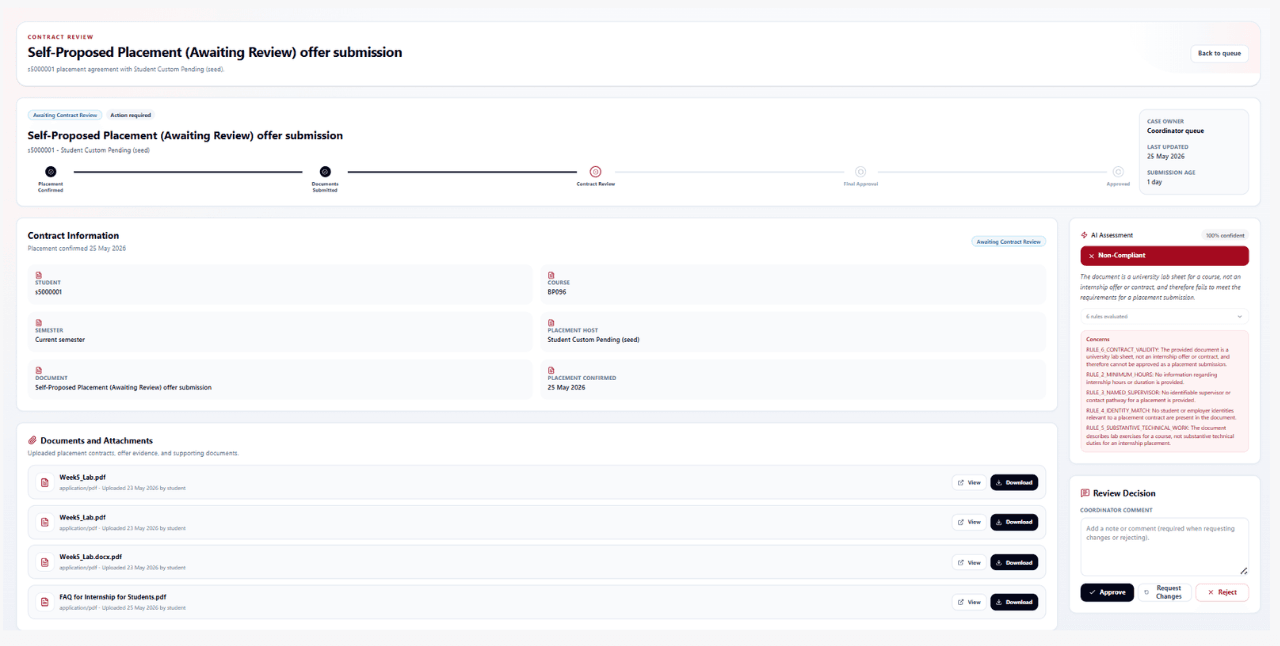Click the RULE_5_SUBSTANTIVE_TECHNICAL_WORK concern text

[x=1160, y=435]
